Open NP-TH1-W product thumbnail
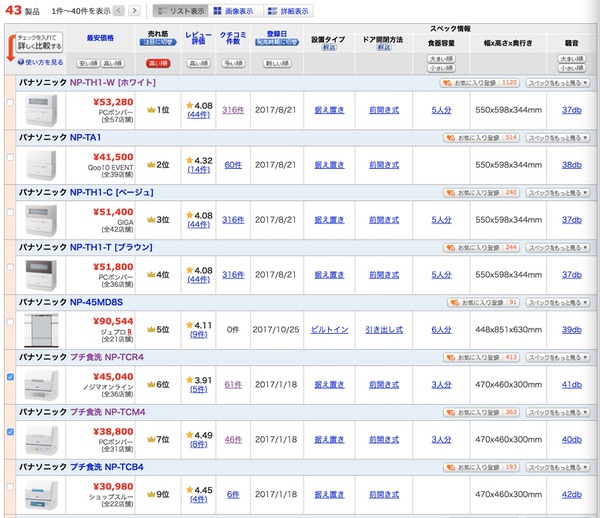The width and height of the screenshot is (600, 518). (41, 110)
